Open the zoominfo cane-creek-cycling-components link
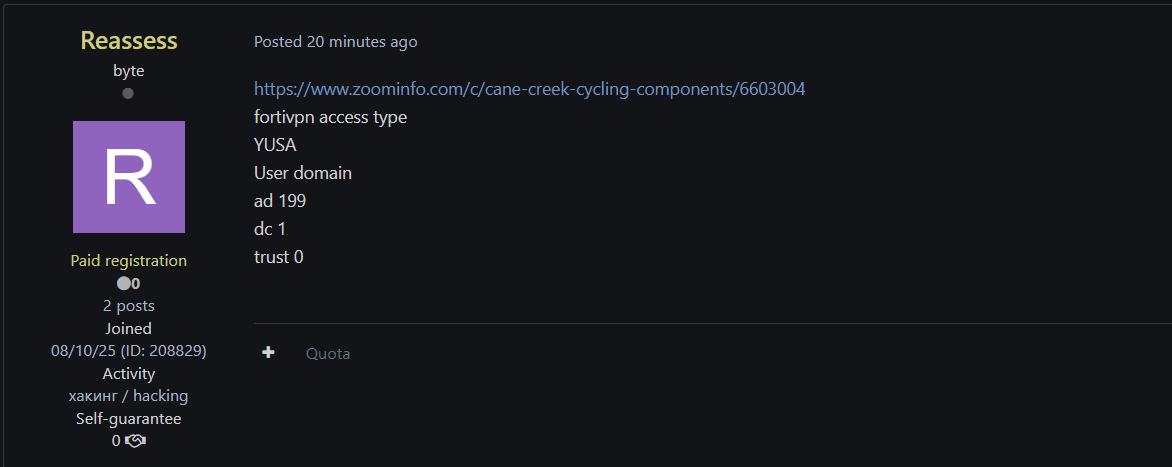The image size is (1172, 467). (x=529, y=89)
